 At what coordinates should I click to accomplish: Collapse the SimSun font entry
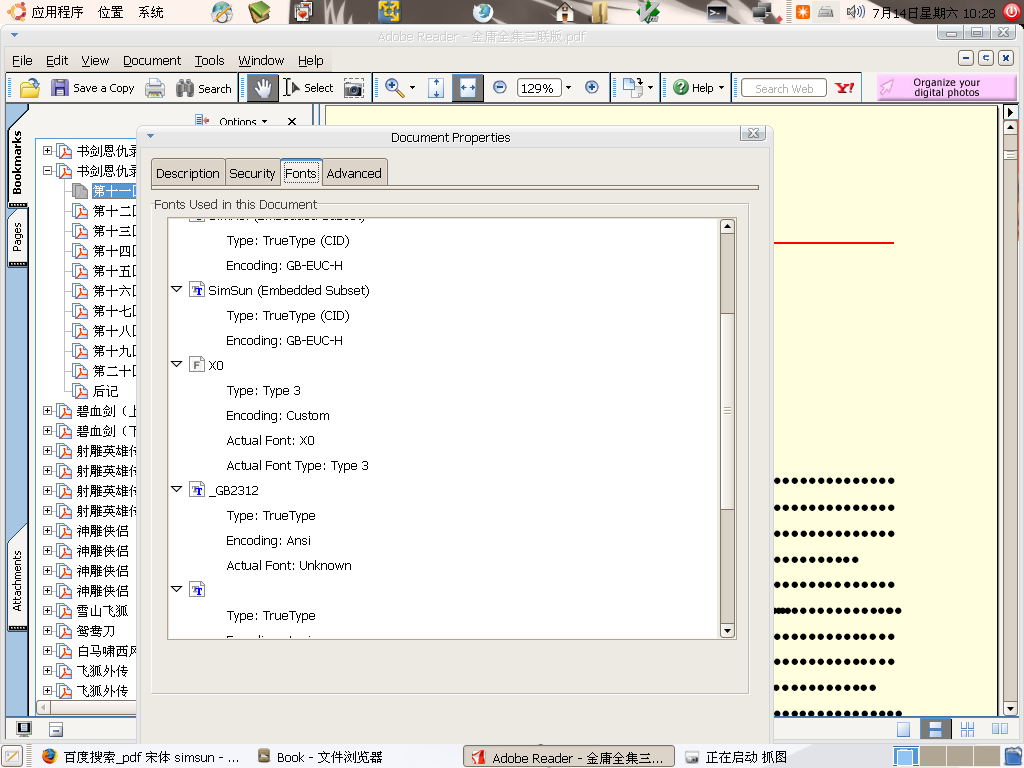coord(176,289)
